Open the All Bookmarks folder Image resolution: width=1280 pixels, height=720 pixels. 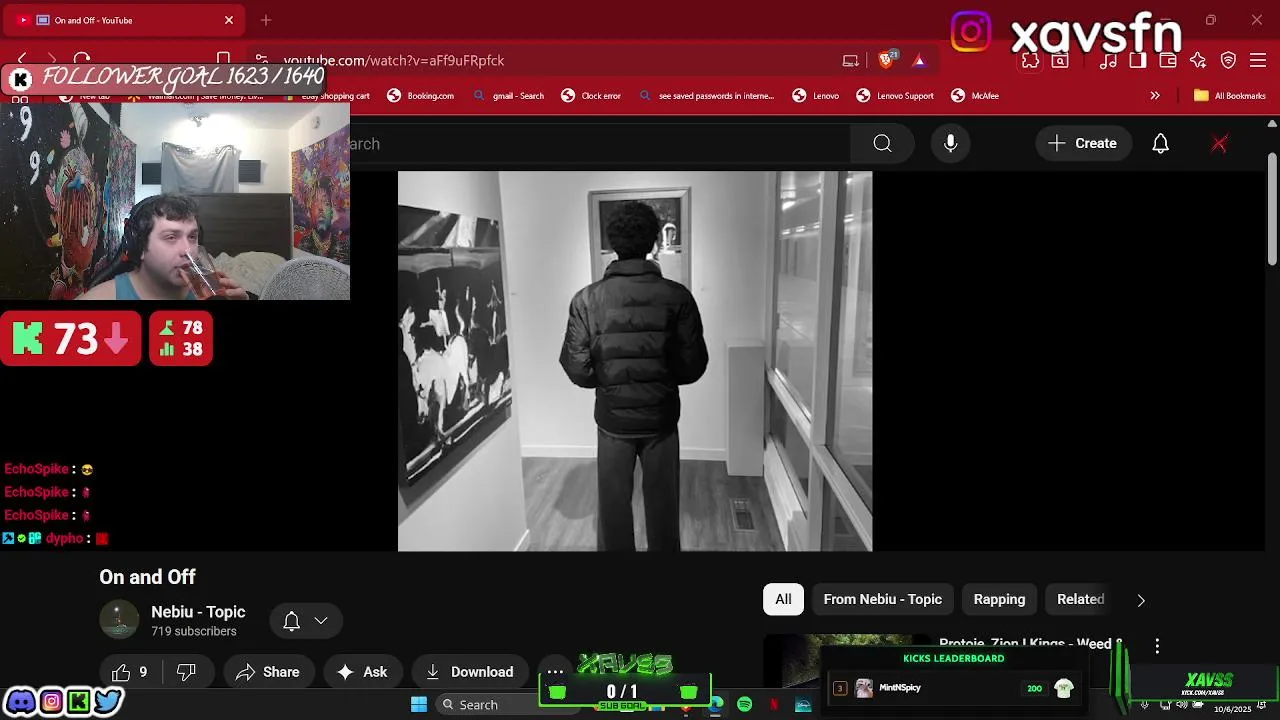(1230, 96)
